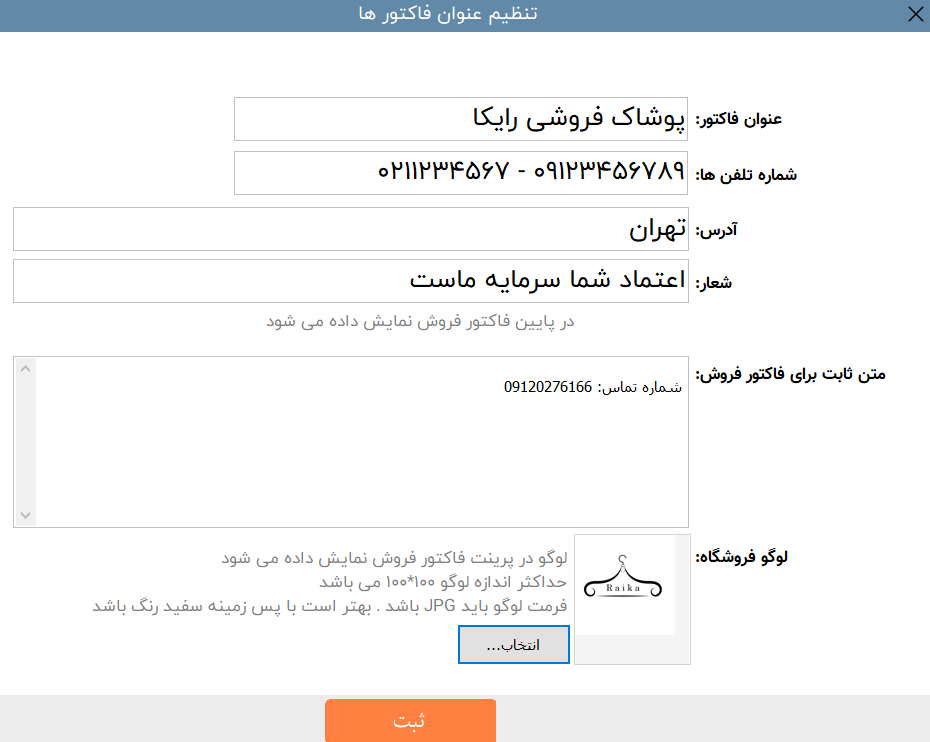Image resolution: width=930 pixels, height=742 pixels.
Task: Click the dialog title 'تنظیم عنوان فاکتور ها'
Action: point(448,14)
